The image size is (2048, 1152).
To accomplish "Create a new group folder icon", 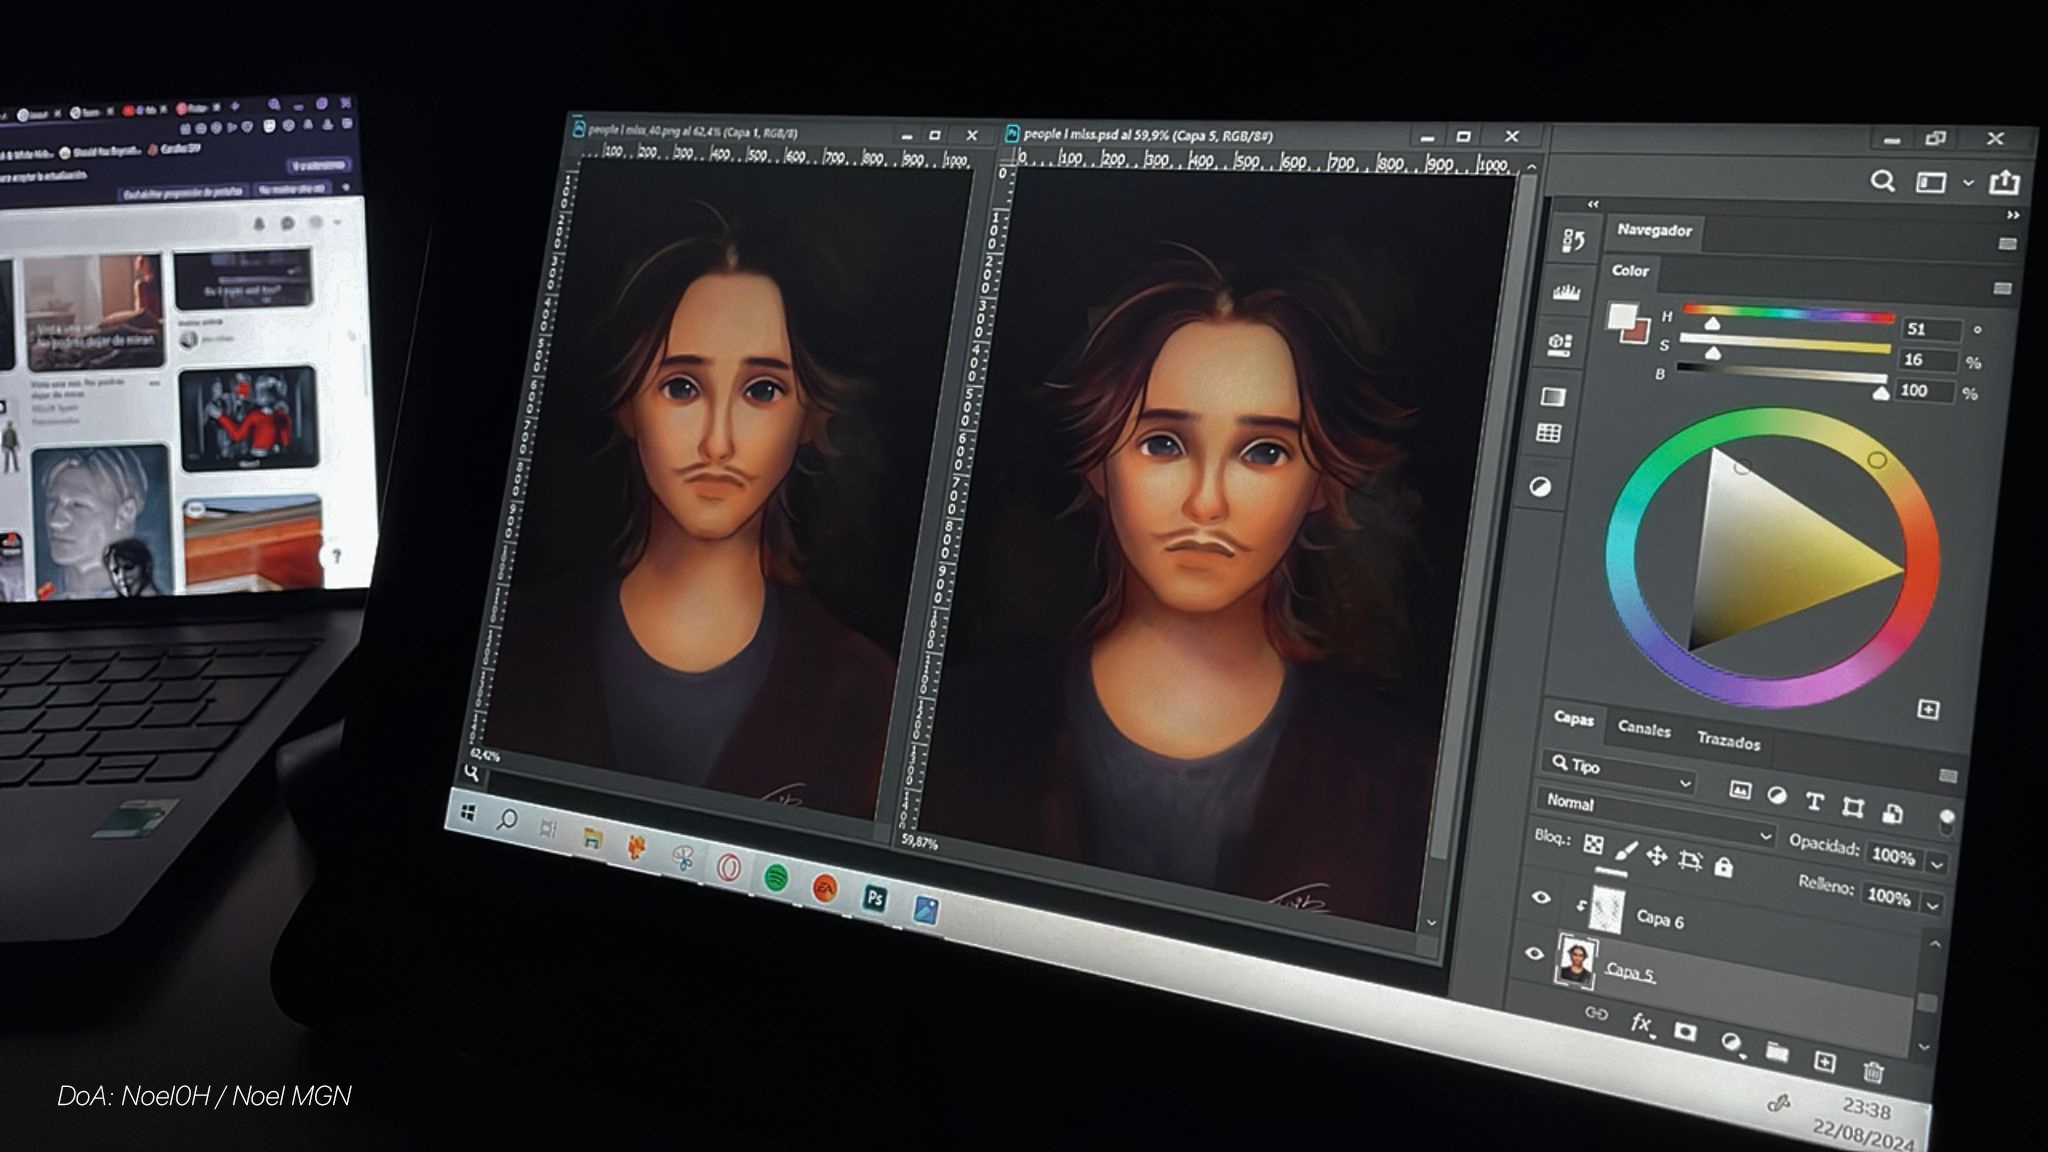I will tap(1777, 1051).
